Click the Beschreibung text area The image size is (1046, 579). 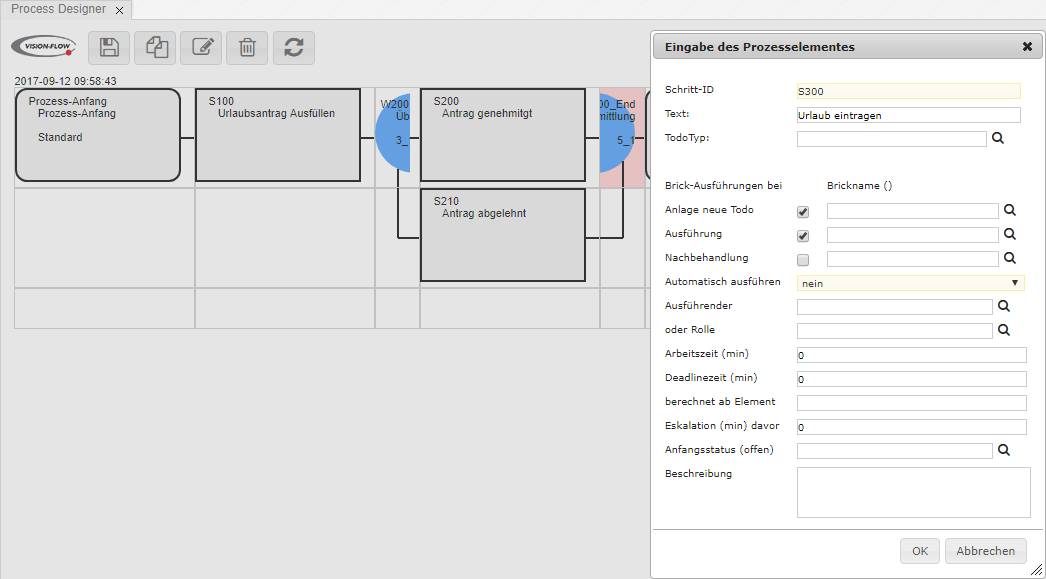click(x=913, y=492)
